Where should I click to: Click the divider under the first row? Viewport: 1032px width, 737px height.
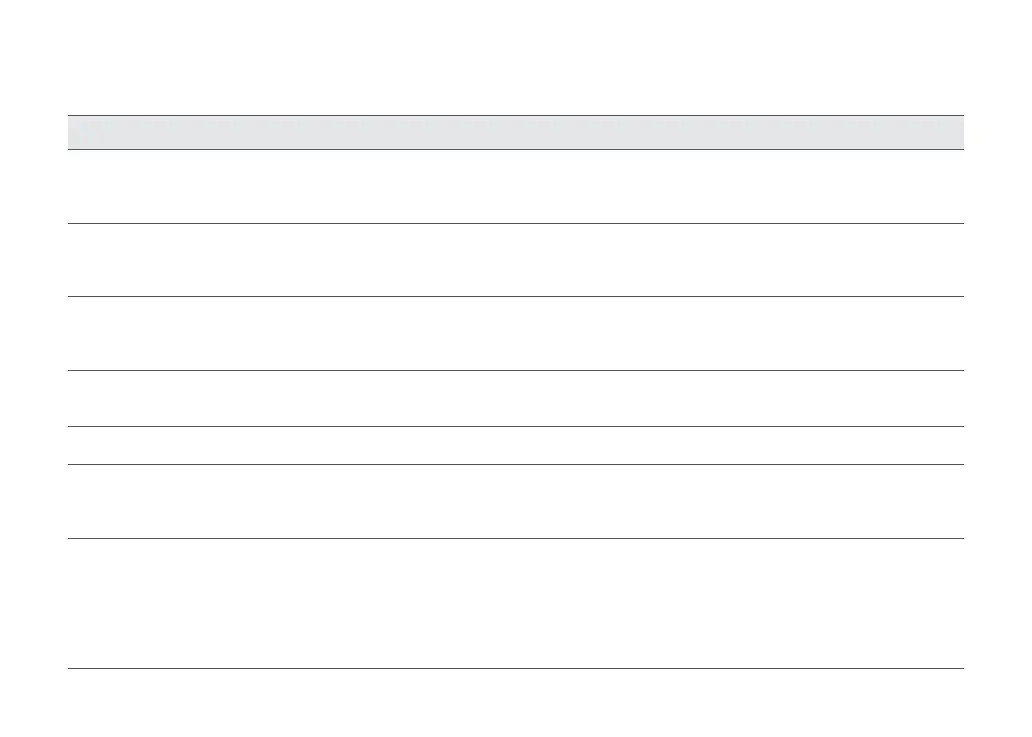click(516, 223)
